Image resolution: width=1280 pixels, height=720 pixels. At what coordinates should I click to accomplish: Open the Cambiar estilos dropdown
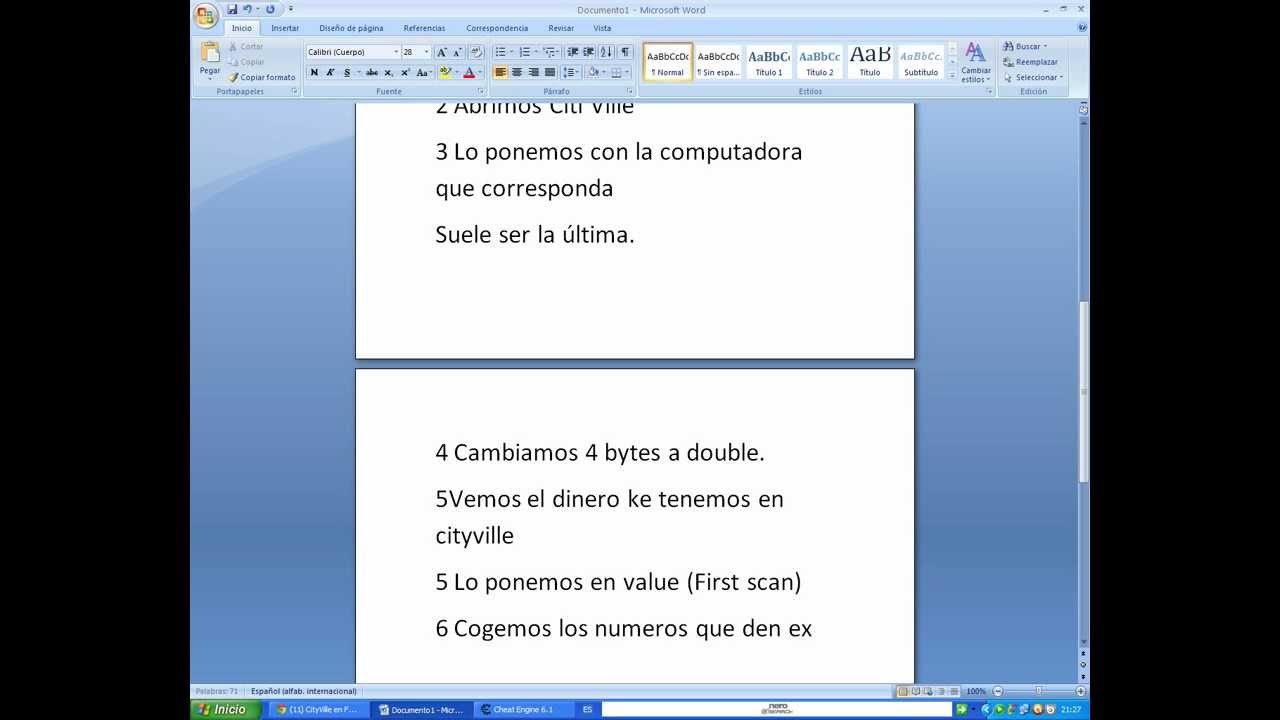pyautogui.click(x=976, y=62)
